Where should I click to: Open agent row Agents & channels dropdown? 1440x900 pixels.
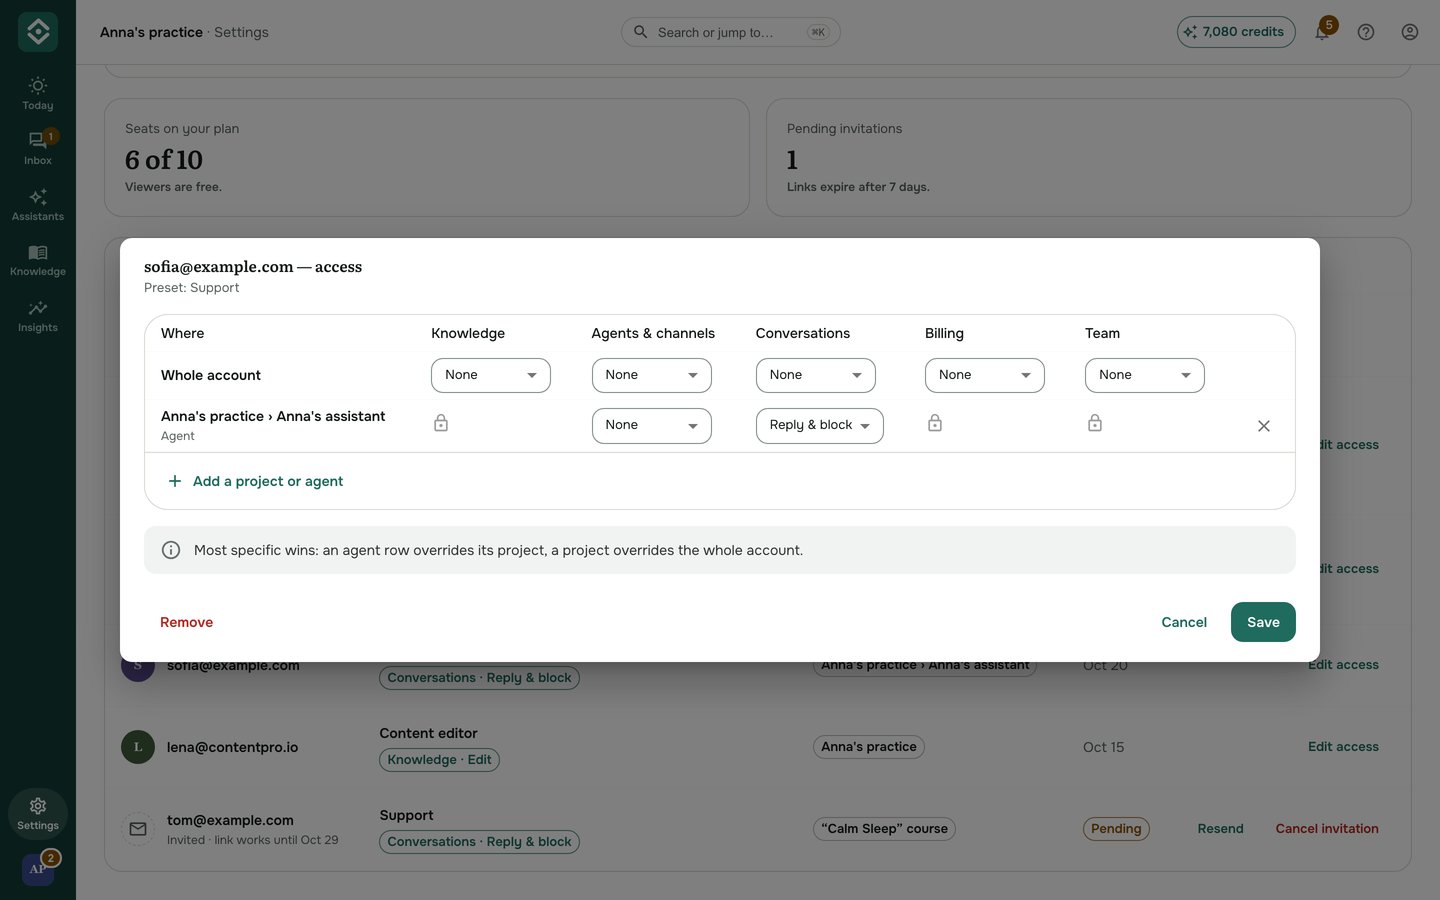(652, 425)
